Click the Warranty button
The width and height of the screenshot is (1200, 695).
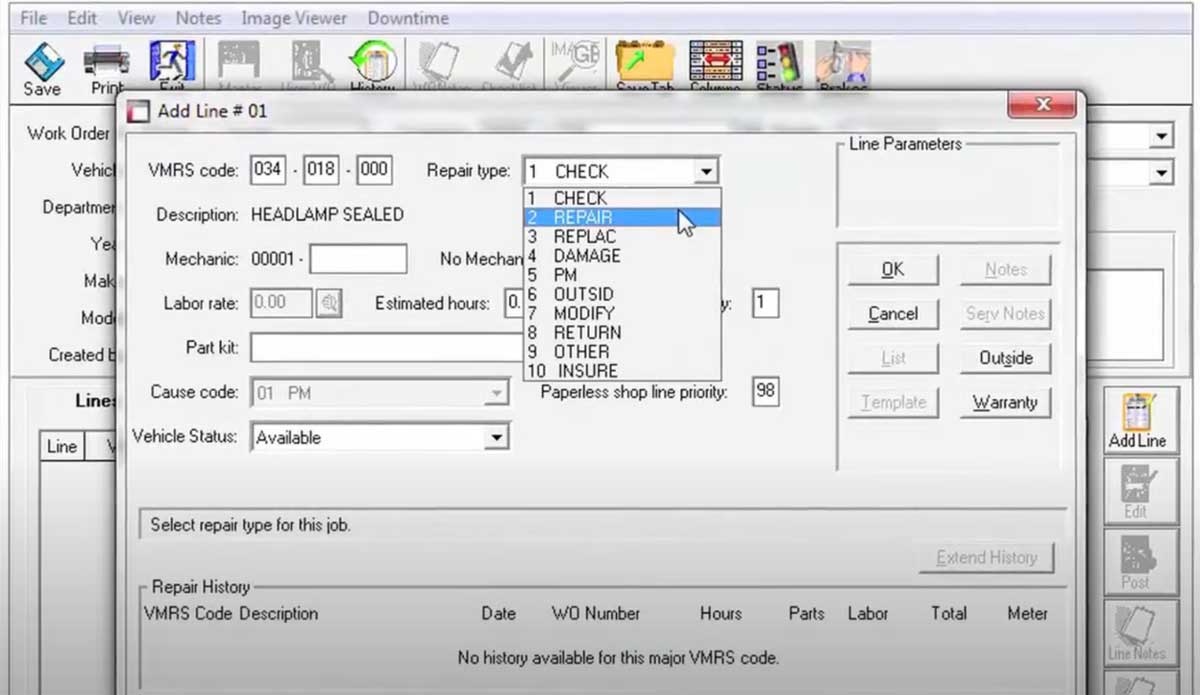click(1005, 402)
